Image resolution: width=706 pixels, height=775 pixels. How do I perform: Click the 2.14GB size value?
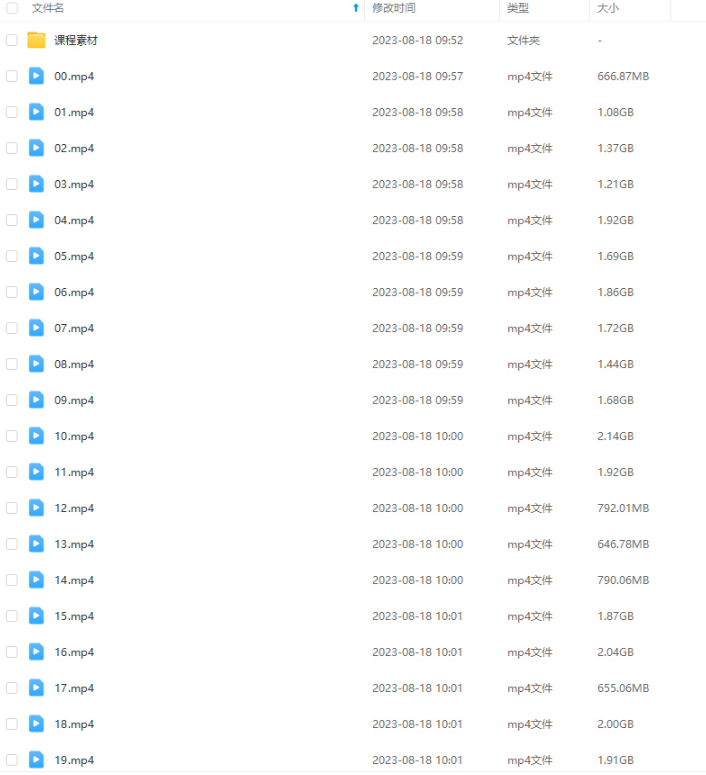616,436
